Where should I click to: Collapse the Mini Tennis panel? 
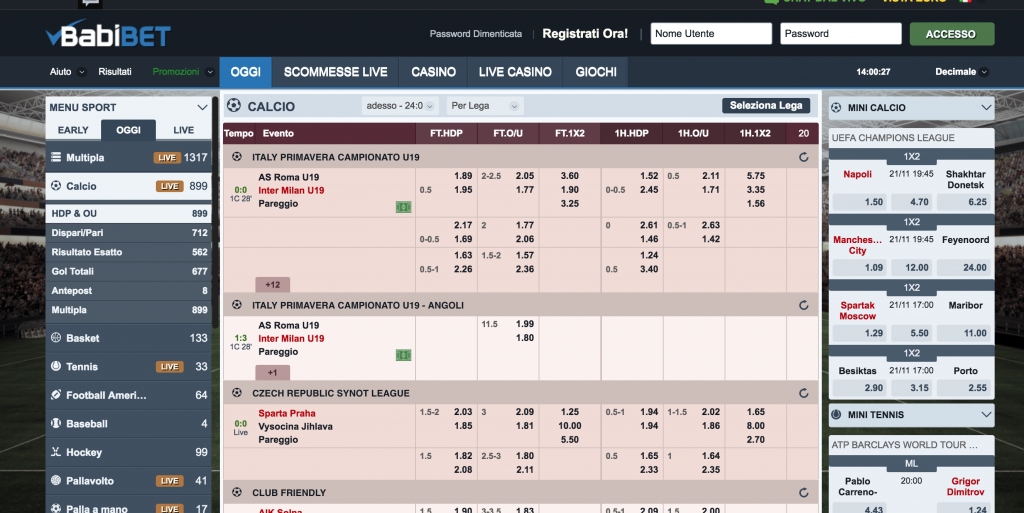pyautogui.click(x=986, y=414)
